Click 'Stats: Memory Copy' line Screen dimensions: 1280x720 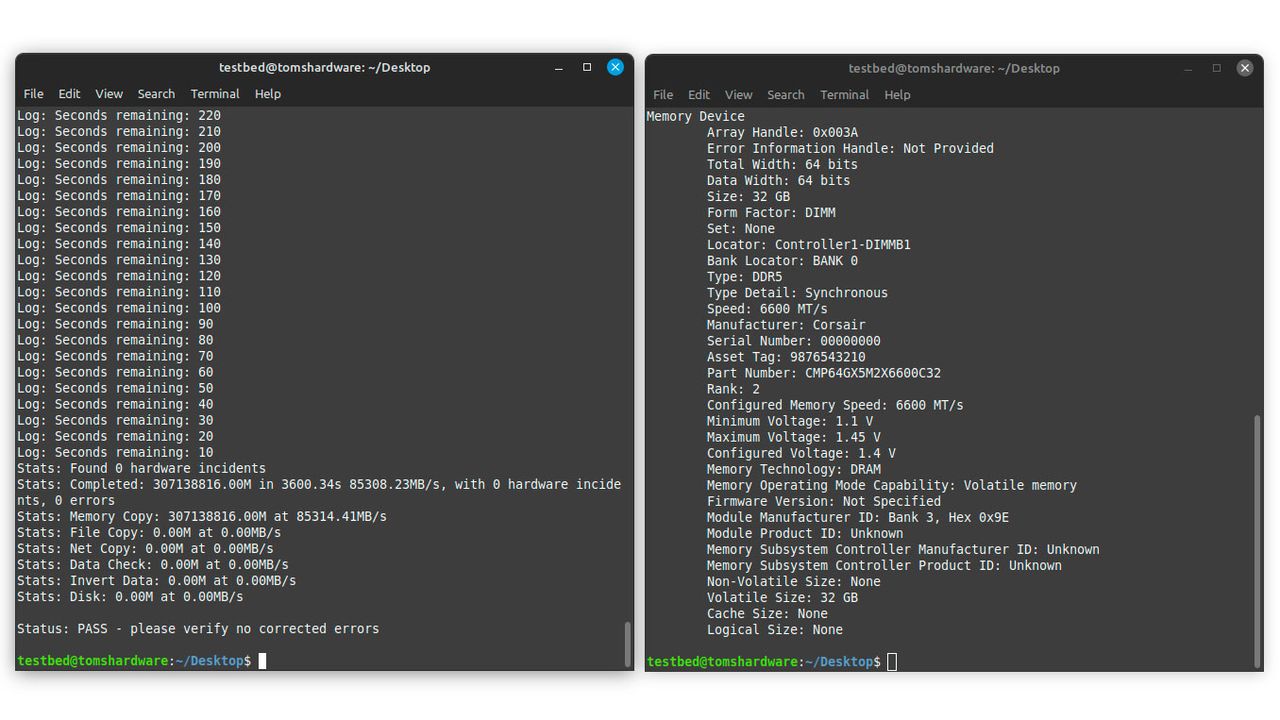tap(202, 516)
